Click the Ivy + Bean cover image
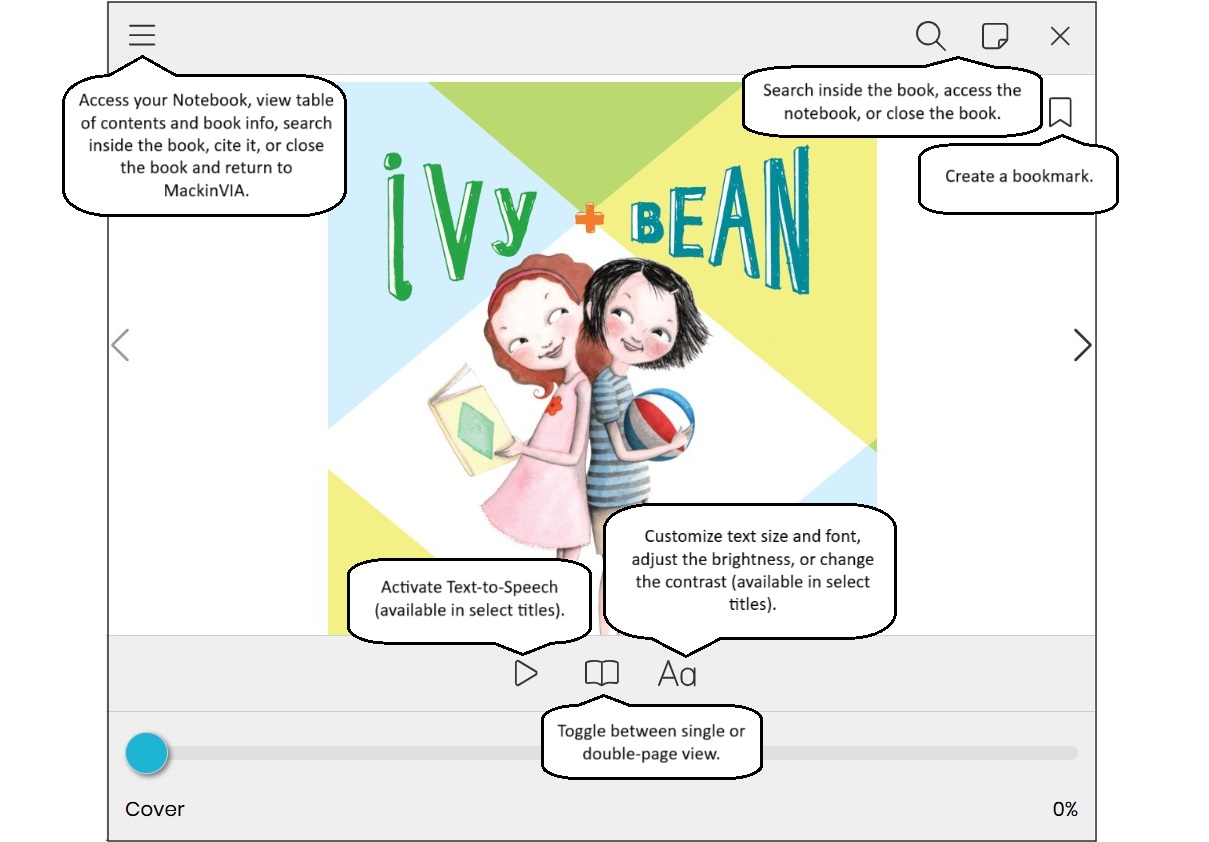 click(x=602, y=358)
